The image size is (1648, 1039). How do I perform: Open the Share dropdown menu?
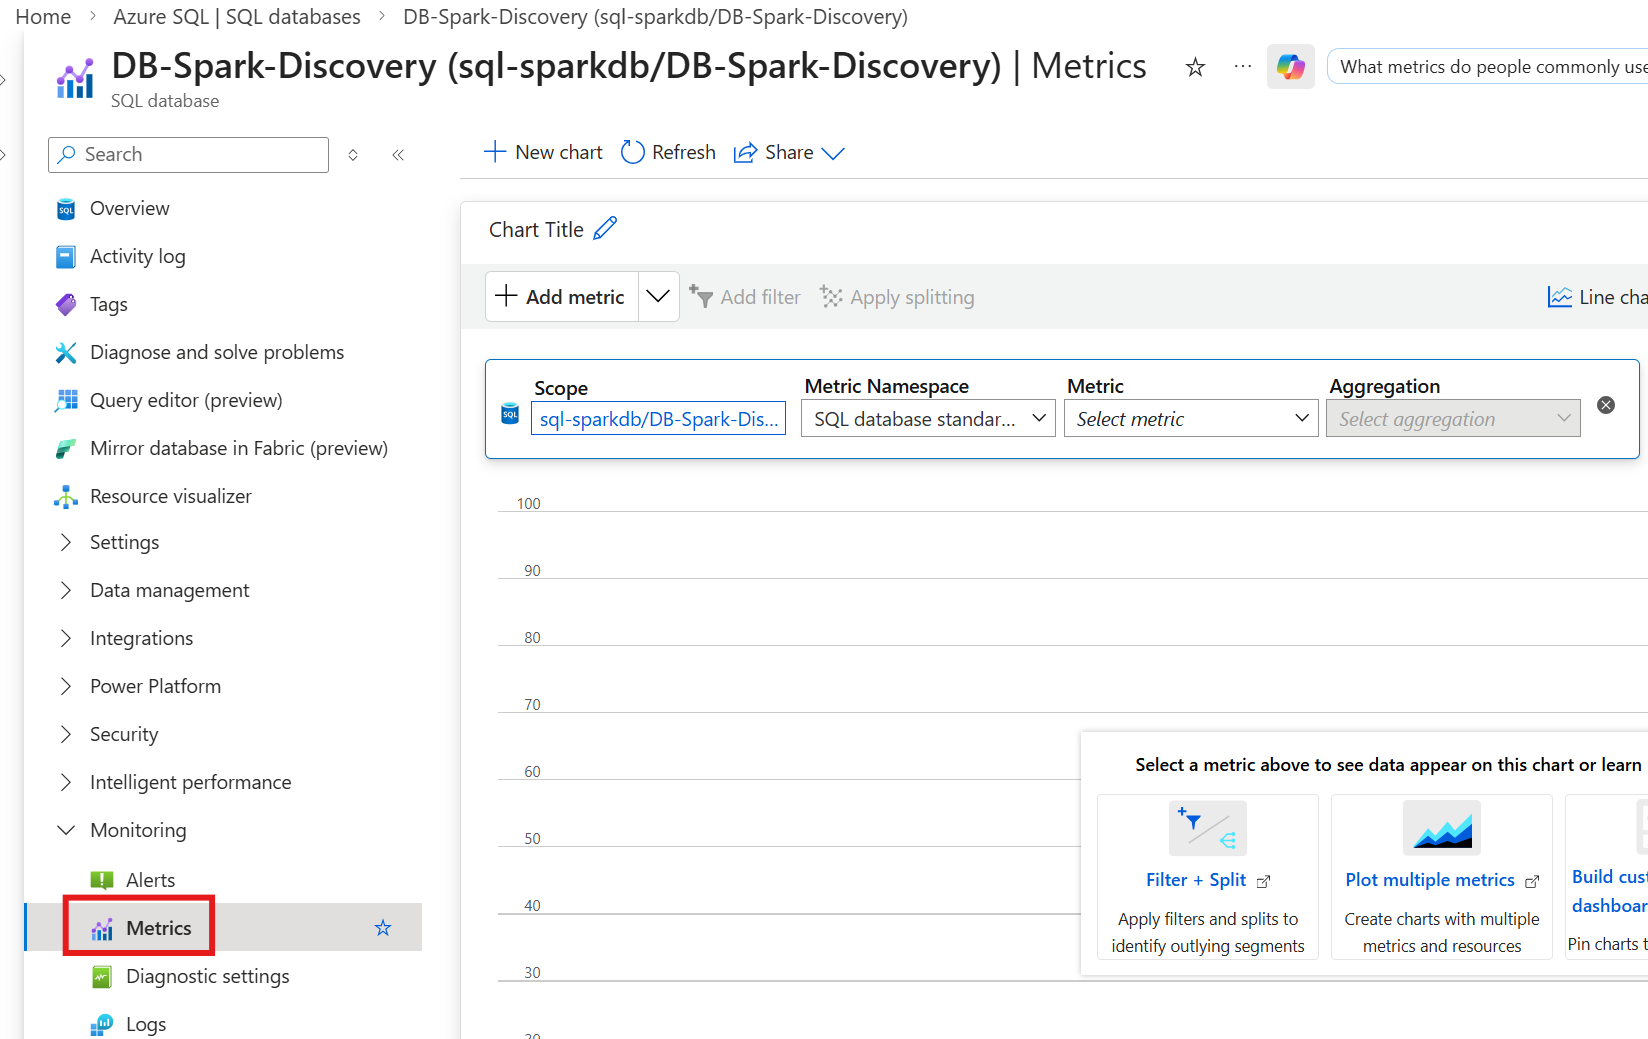[833, 153]
